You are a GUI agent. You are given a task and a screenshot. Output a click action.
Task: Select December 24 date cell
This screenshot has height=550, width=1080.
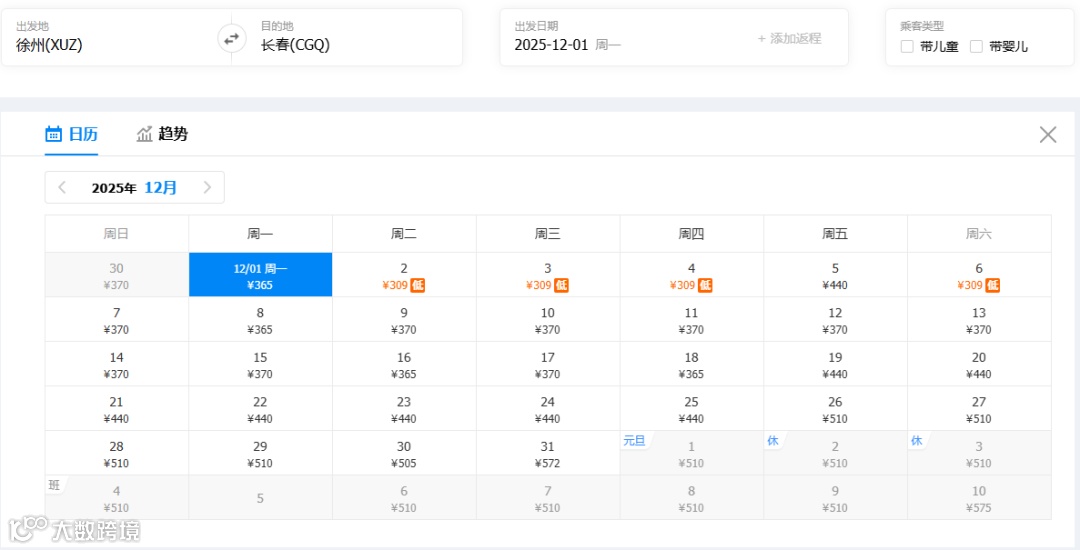(x=548, y=409)
